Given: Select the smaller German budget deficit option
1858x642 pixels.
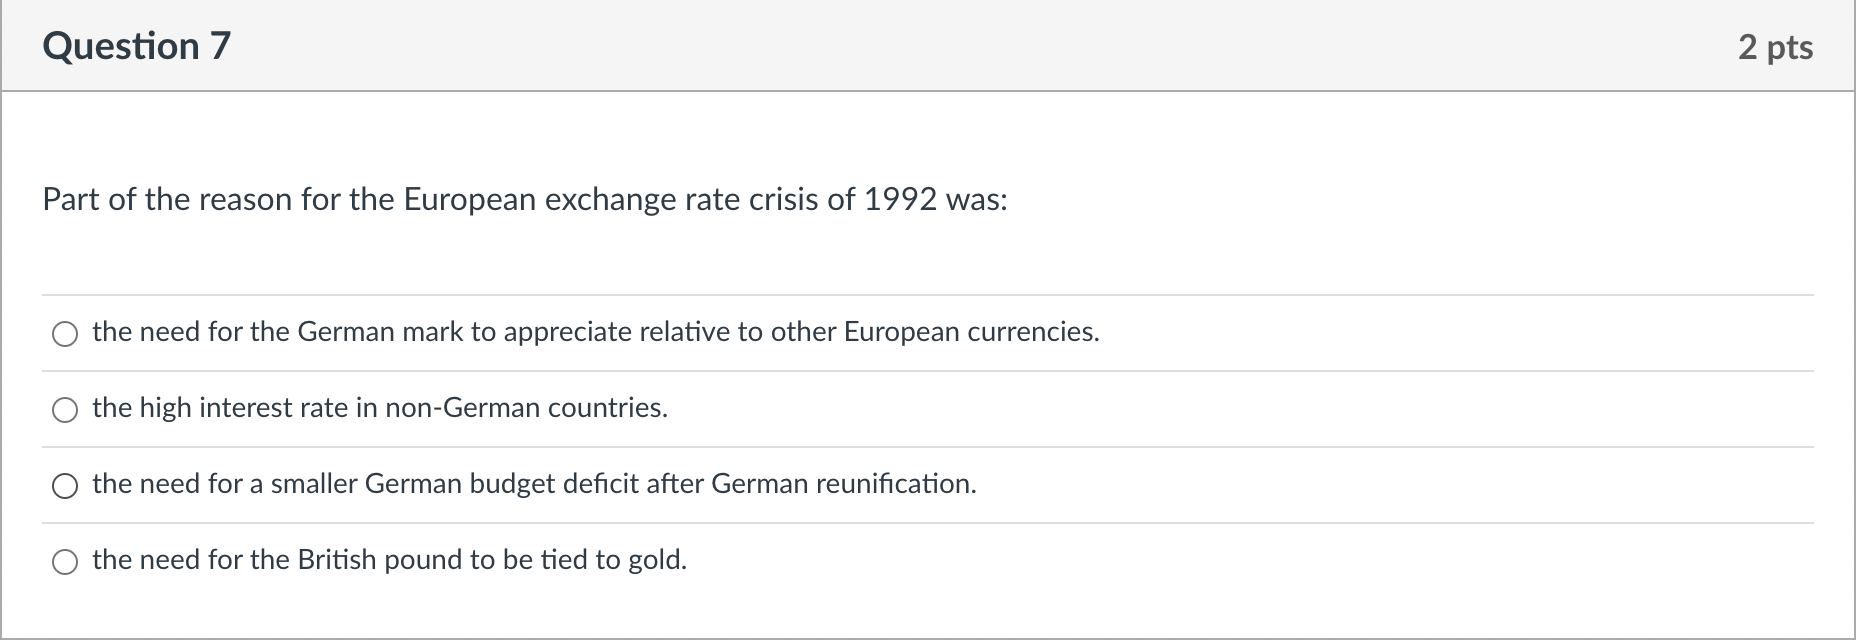Looking at the screenshot, I should click(x=65, y=486).
